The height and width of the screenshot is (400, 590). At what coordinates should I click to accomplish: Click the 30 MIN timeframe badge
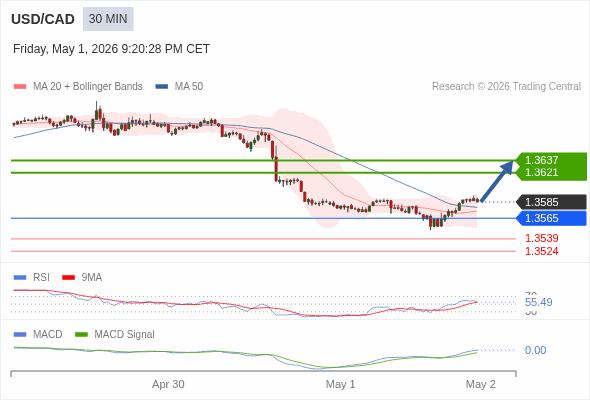coord(108,19)
